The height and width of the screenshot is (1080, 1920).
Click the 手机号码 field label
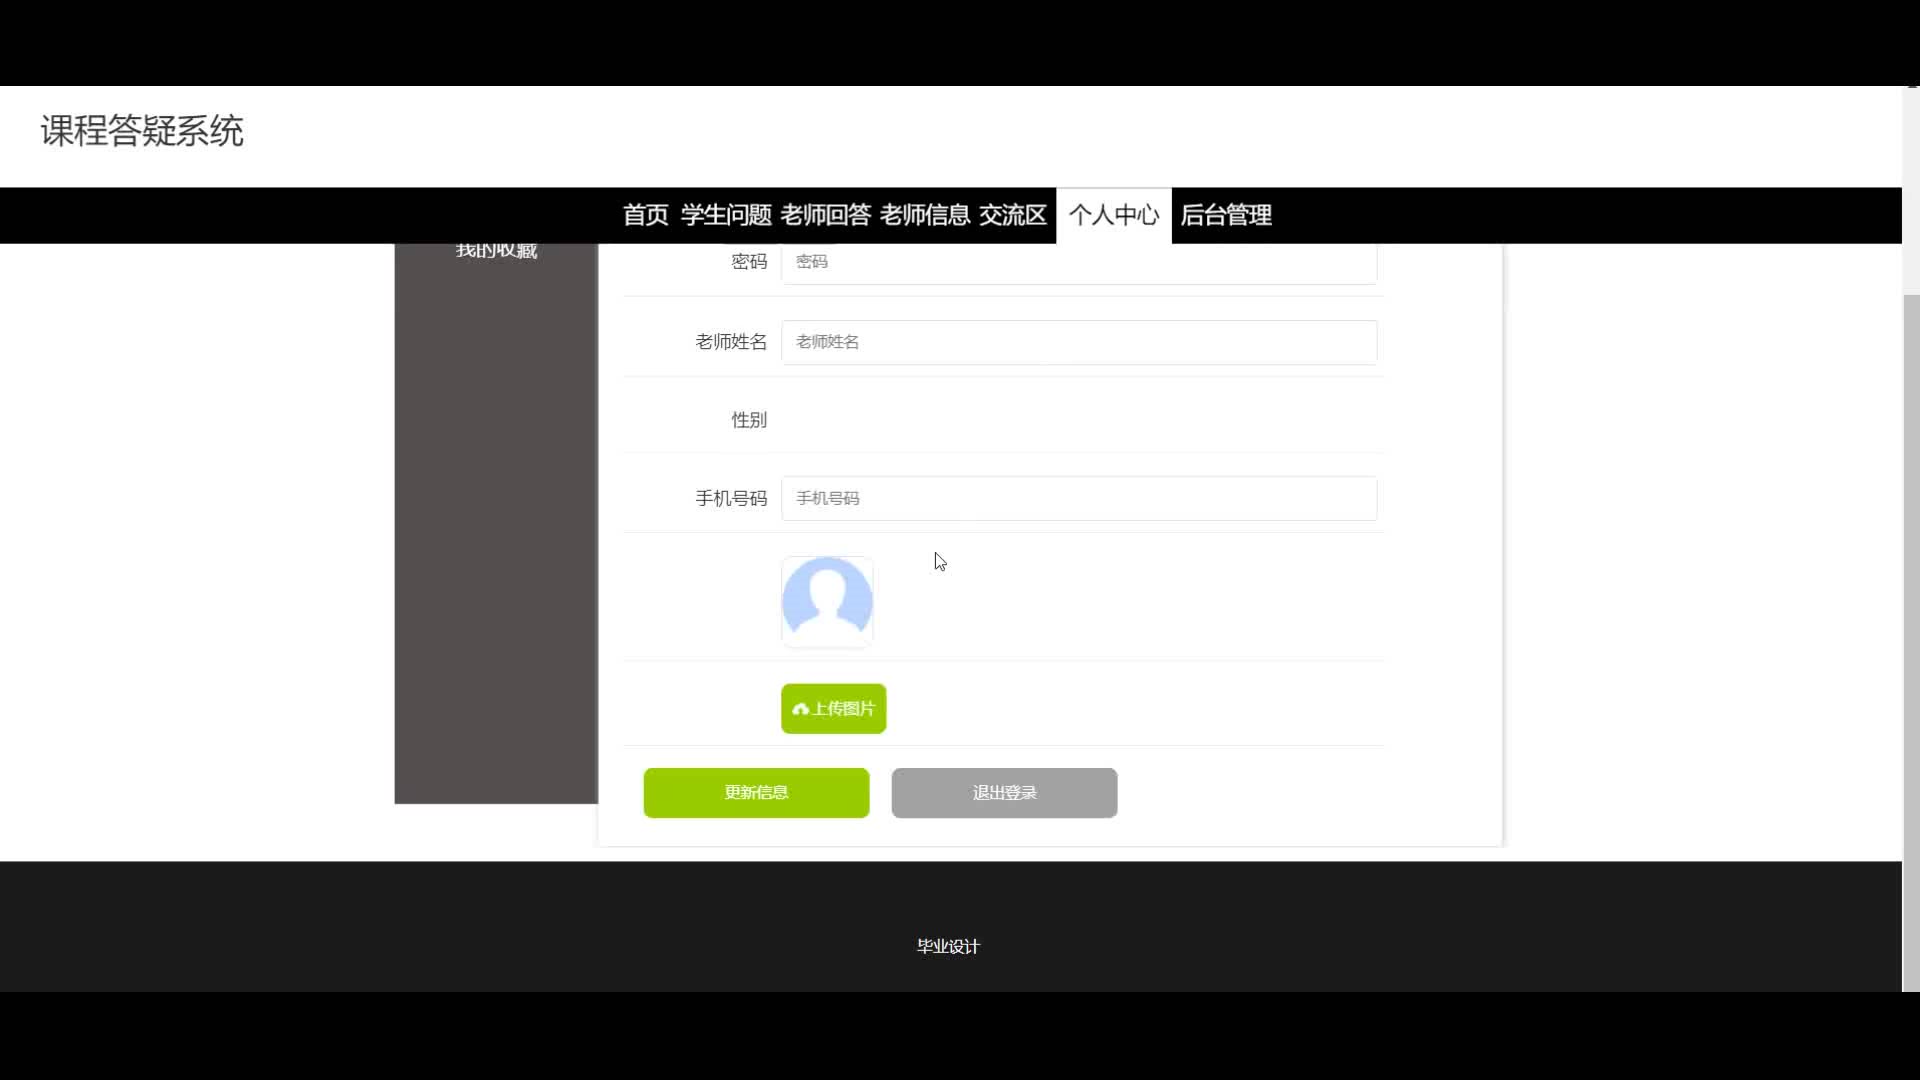pos(730,498)
